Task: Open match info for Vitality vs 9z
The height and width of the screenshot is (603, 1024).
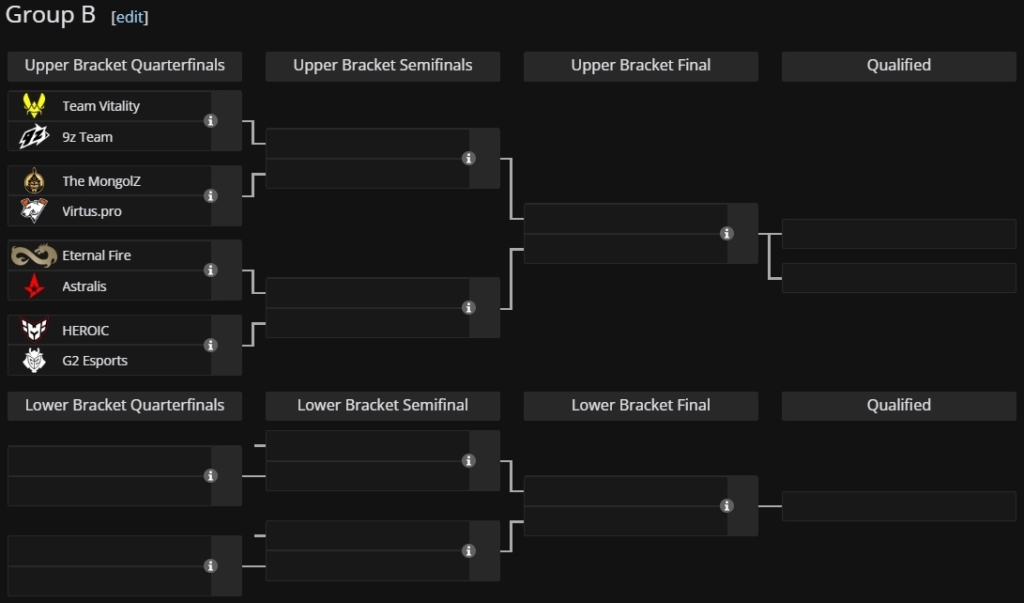Action: [210, 121]
